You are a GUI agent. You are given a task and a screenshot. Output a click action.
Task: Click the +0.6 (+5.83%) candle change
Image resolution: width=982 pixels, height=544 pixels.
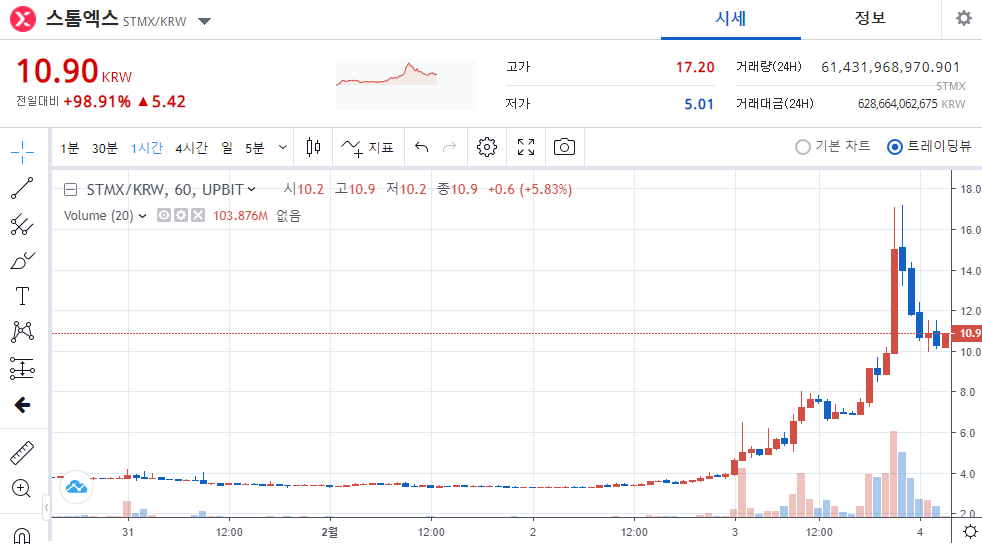click(x=530, y=190)
